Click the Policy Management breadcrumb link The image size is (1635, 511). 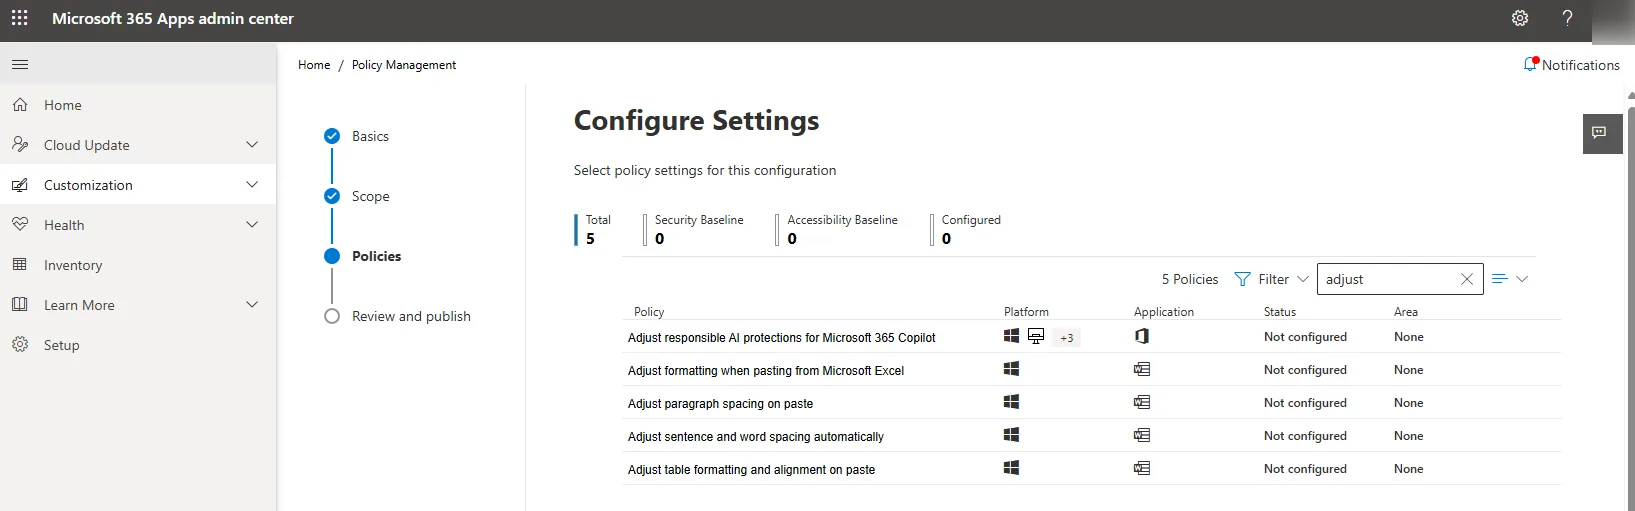click(x=404, y=65)
